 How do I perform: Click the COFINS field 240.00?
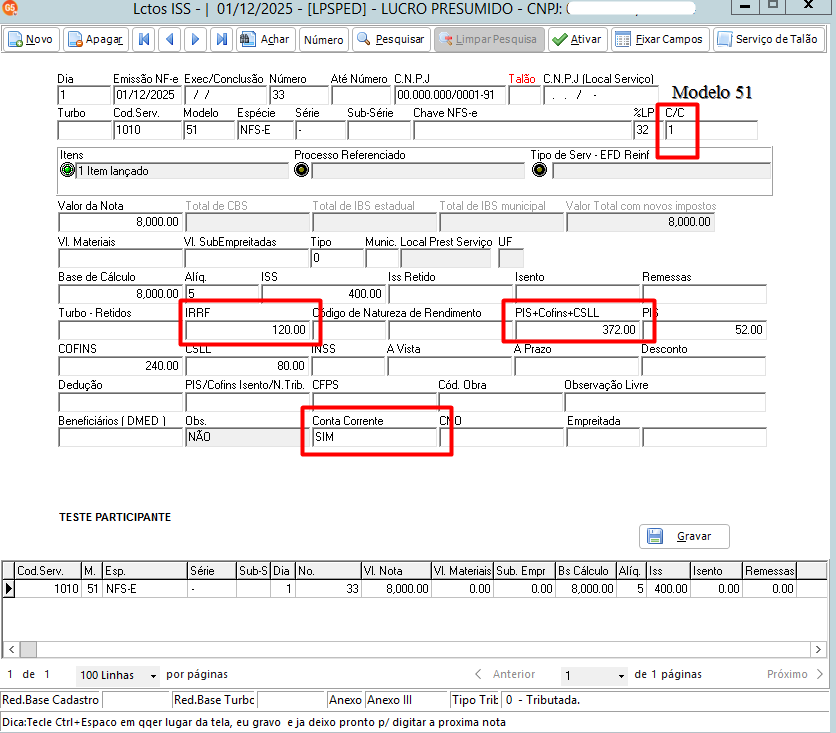(x=120, y=366)
